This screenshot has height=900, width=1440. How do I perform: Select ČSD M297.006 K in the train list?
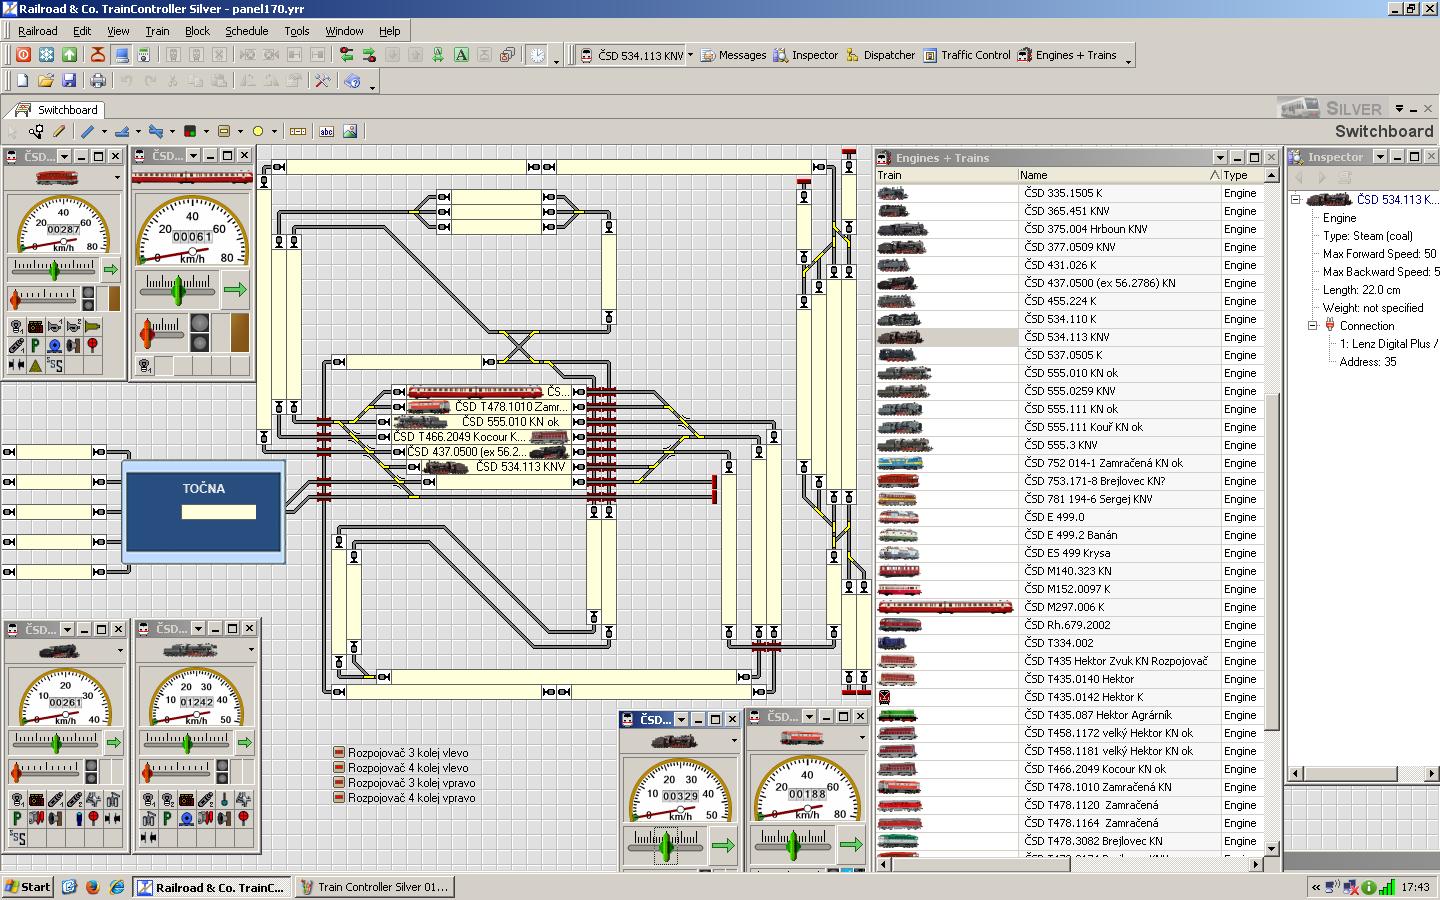(1064, 607)
